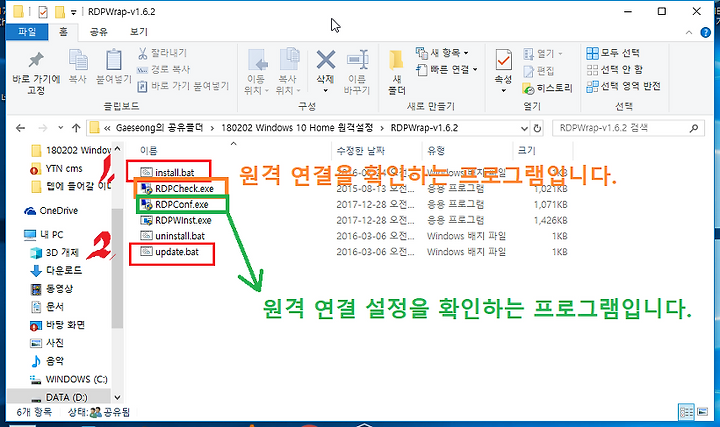
Task: Click the navigation pane scroll-down arrow
Action: coord(117,398)
